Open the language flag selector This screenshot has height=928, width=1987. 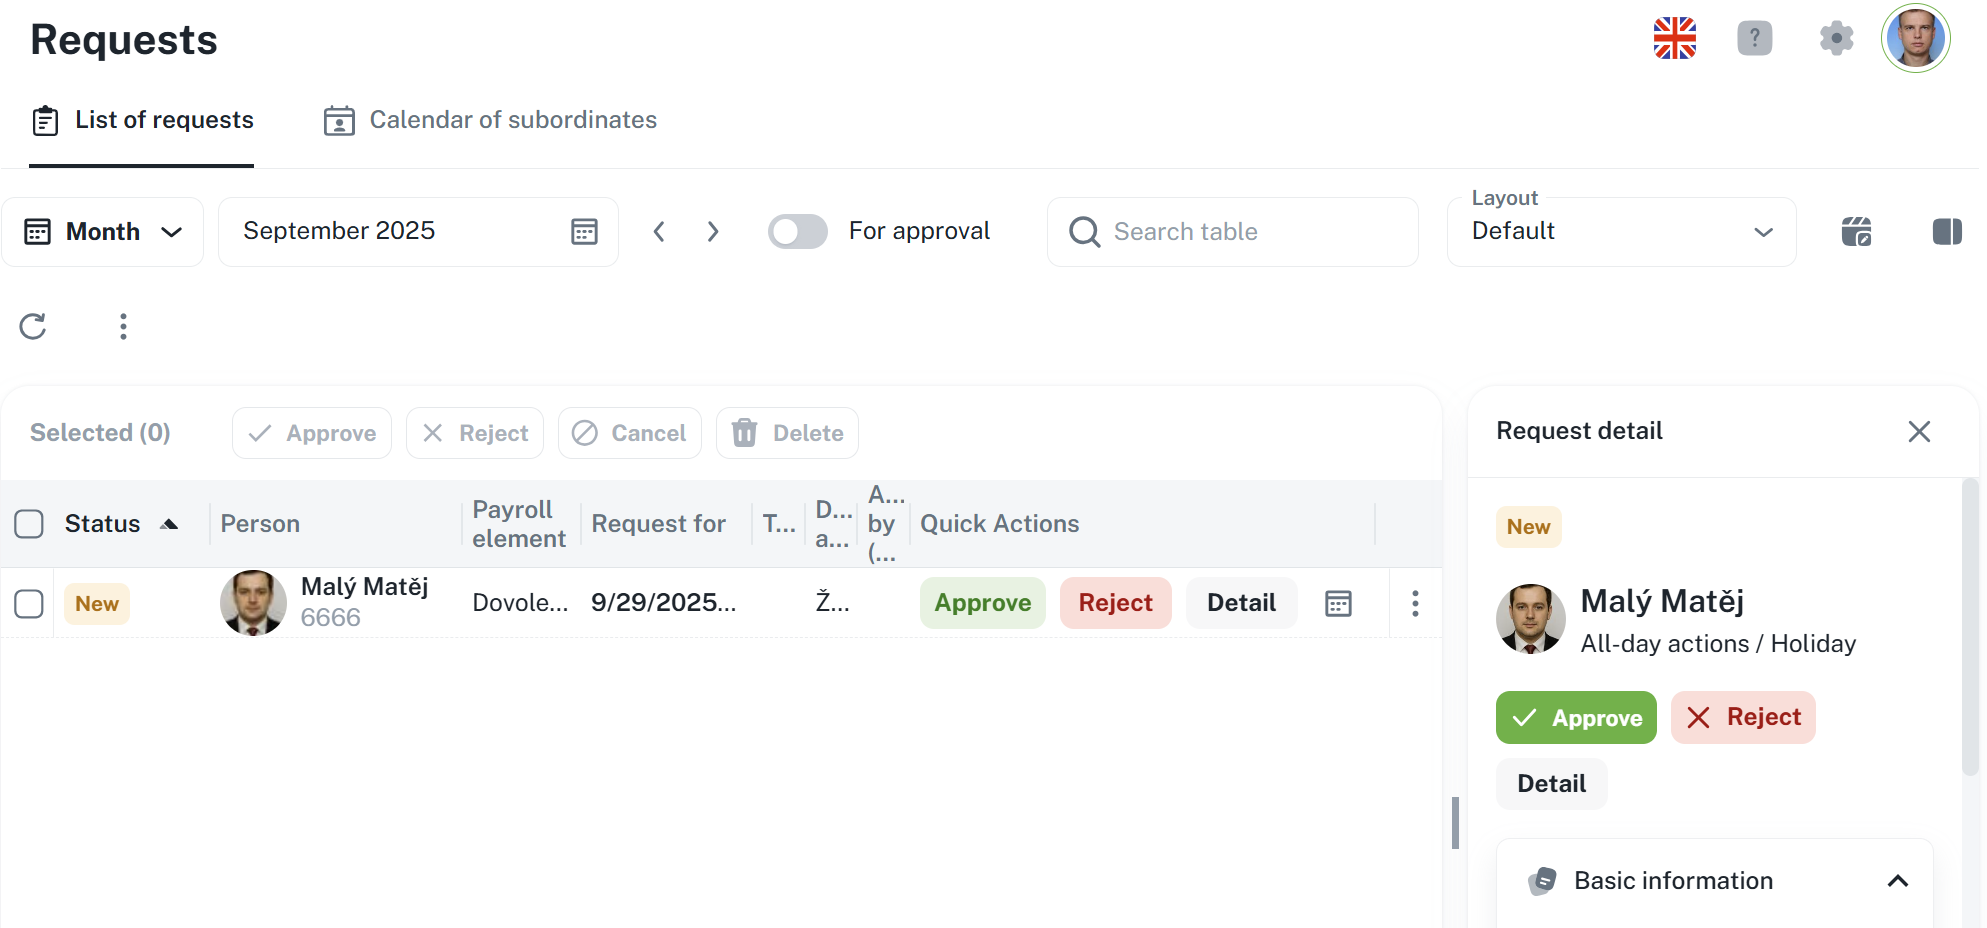coord(1674,39)
